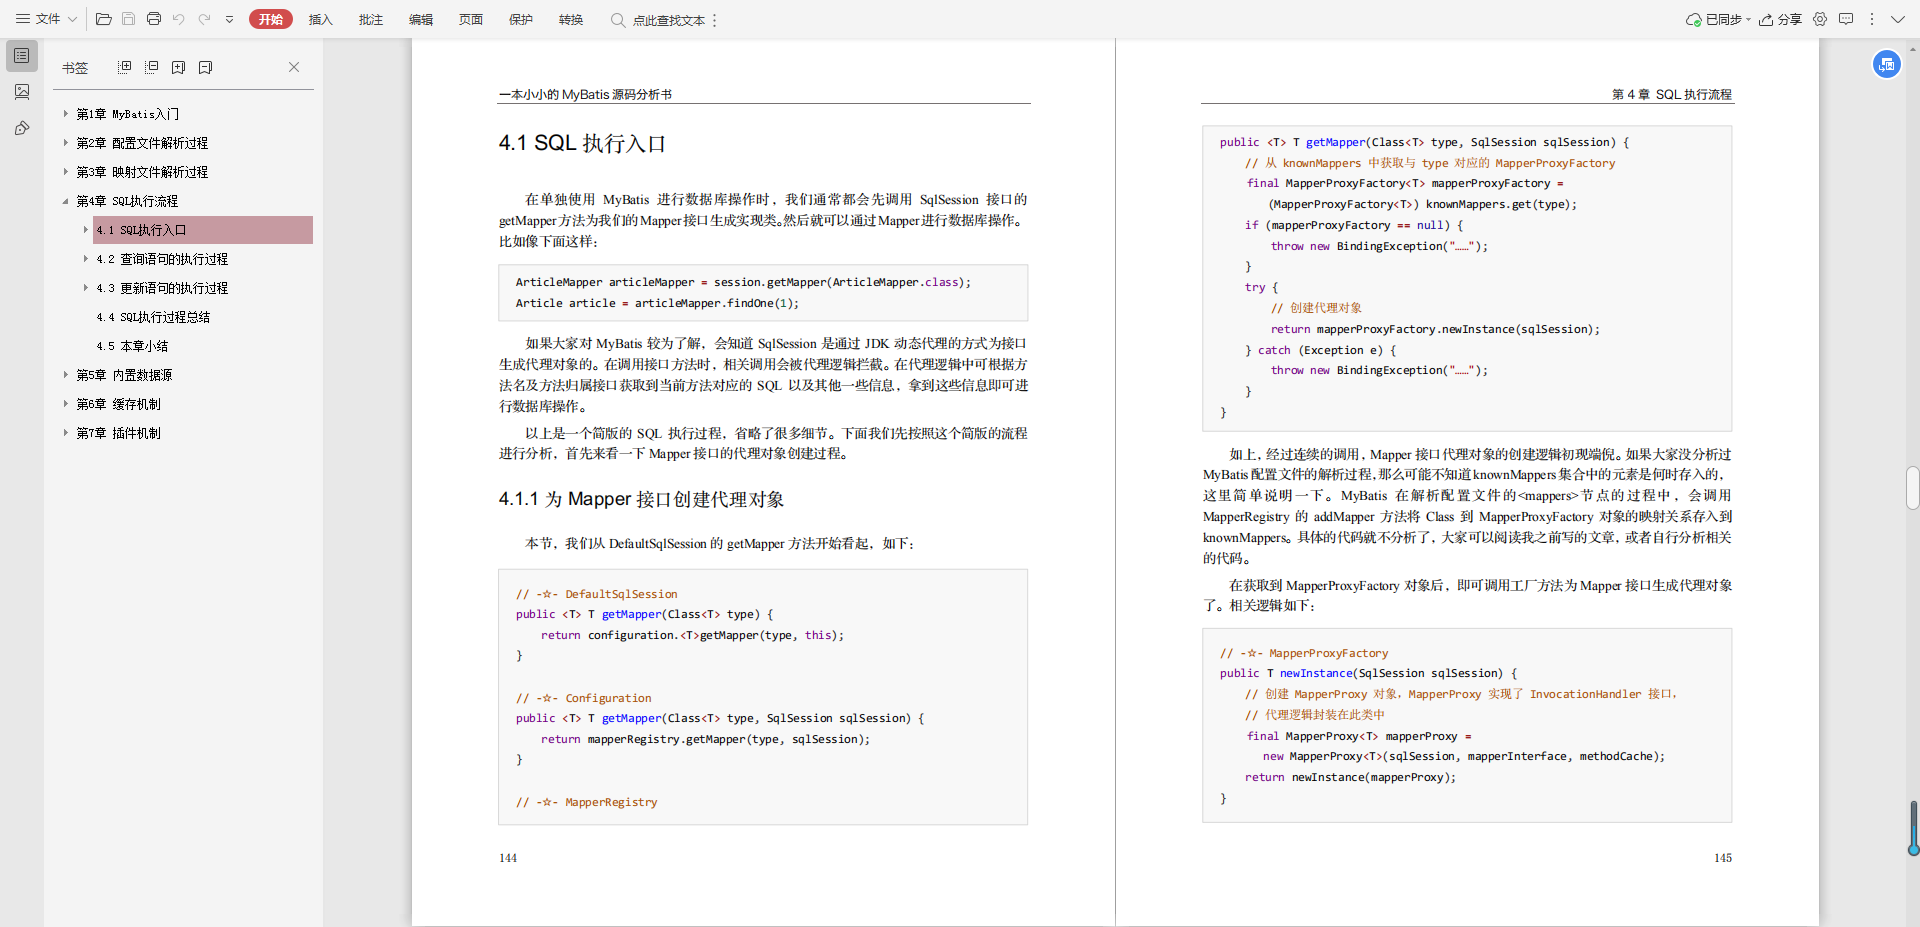Add a new bookmark icon
1920x927 pixels.
click(x=179, y=67)
